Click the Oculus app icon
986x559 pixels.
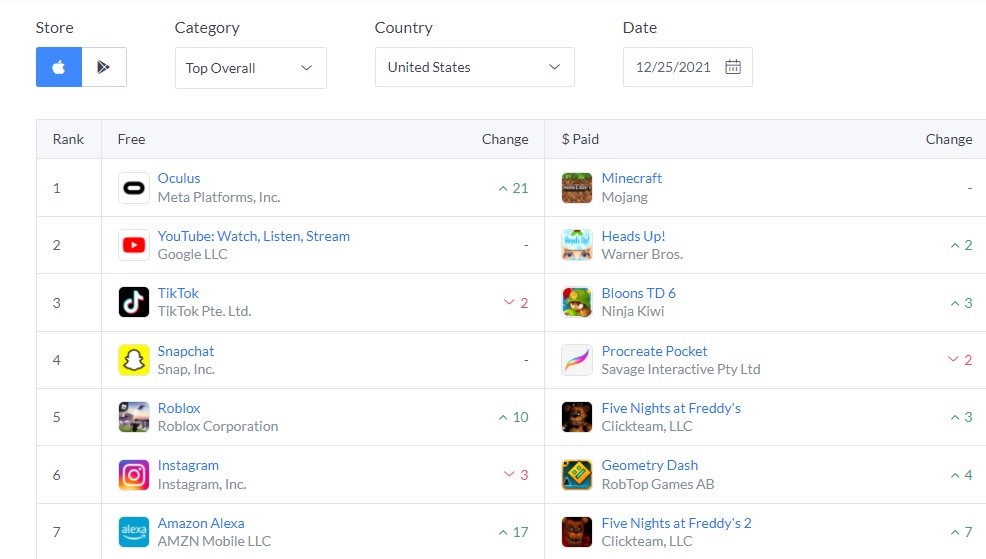click(134, 188)
